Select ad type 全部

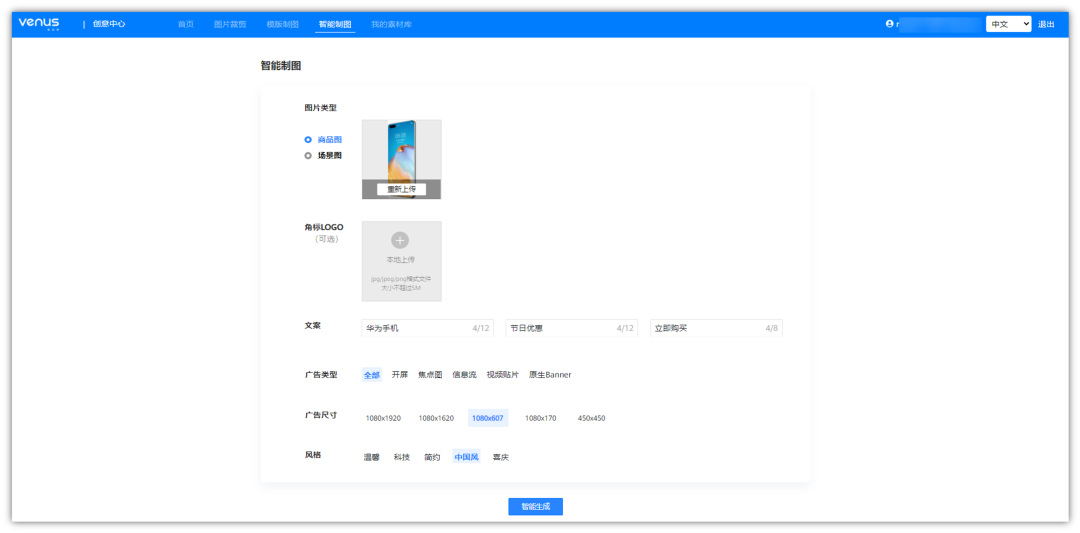pos(372,375)
